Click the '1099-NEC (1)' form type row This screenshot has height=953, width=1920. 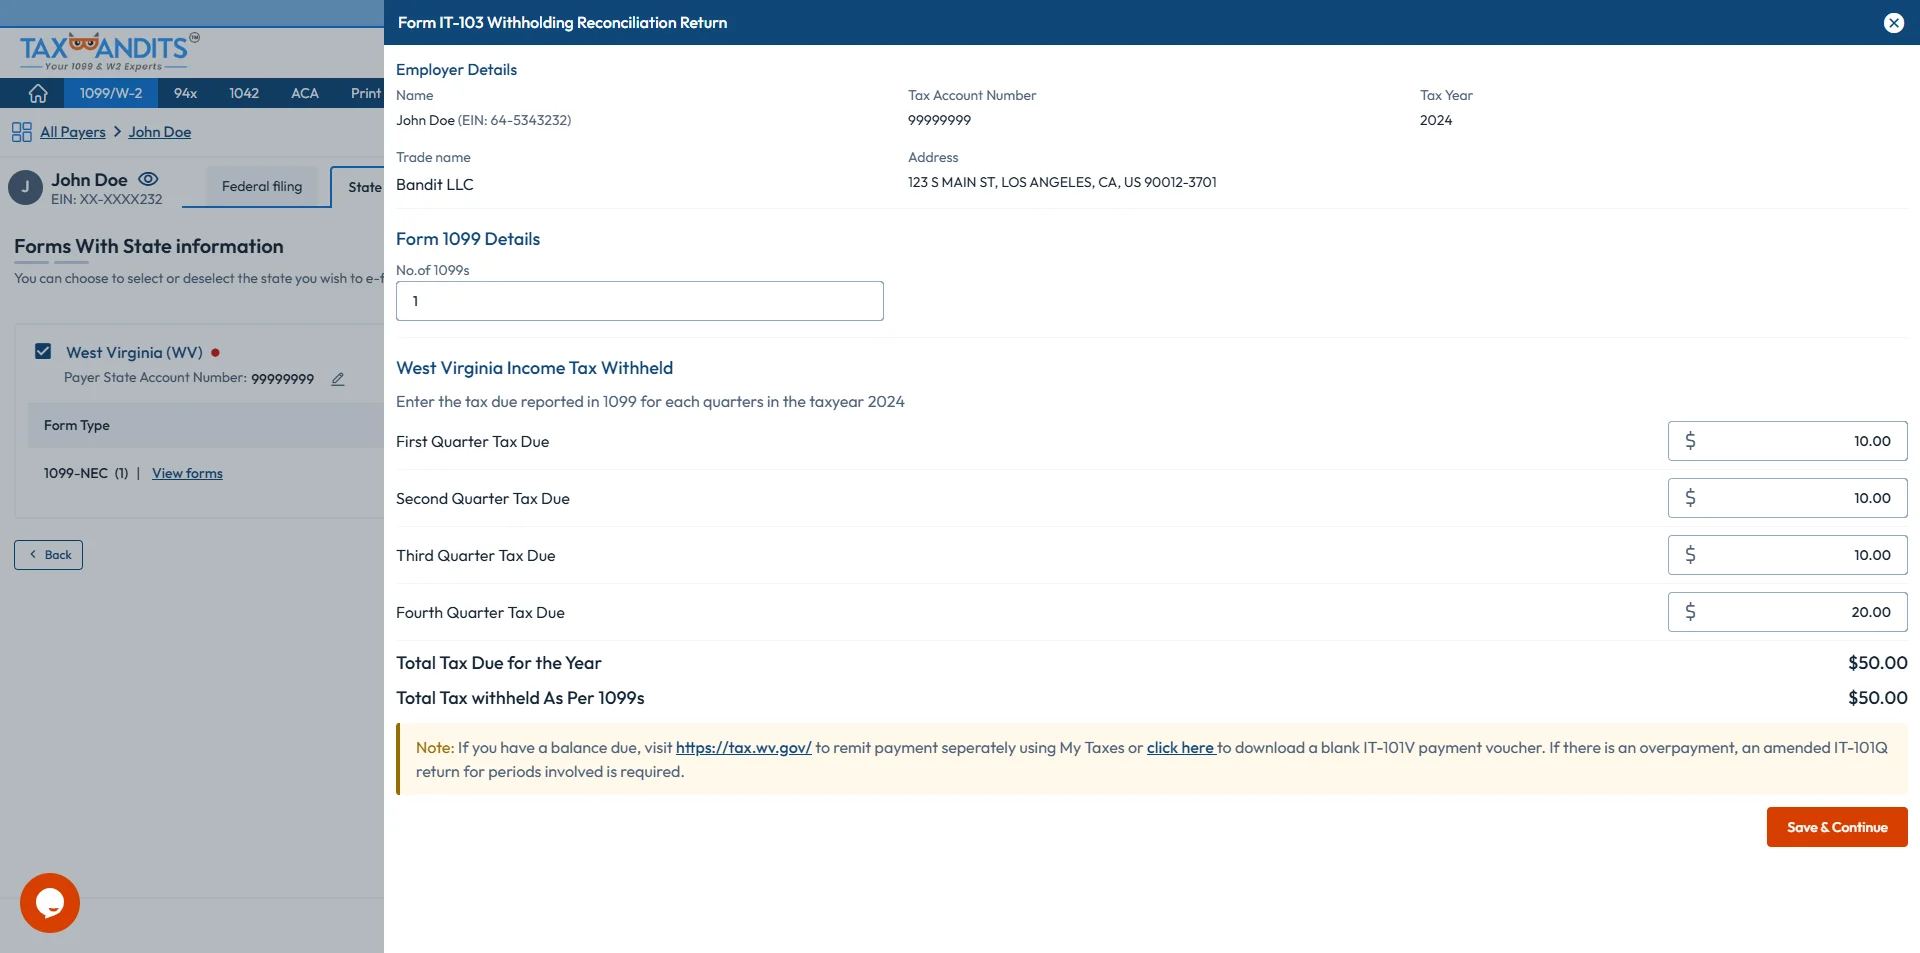point(86,473)
